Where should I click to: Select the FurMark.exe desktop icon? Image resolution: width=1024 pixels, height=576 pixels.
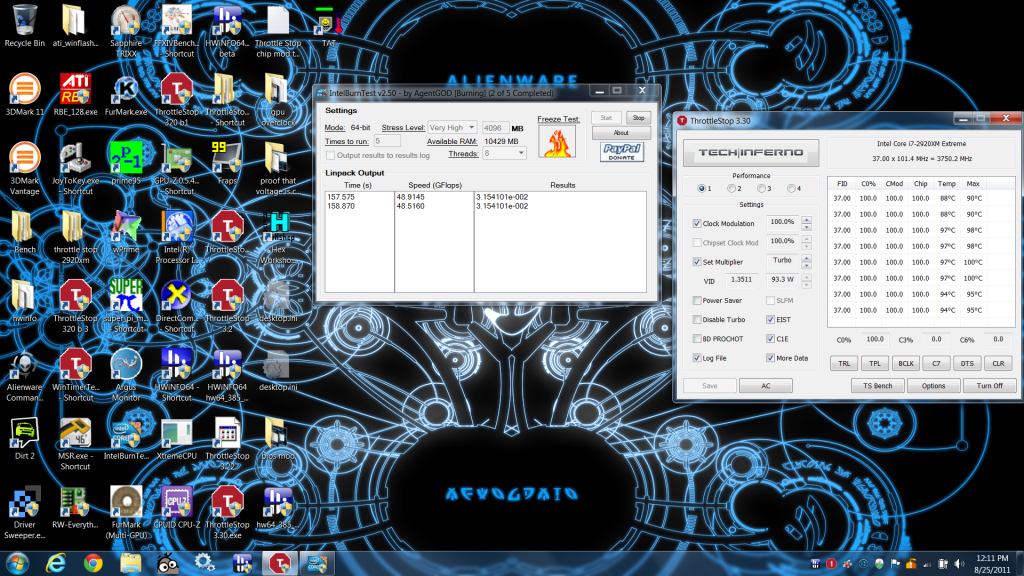click(x=126, y=95)
